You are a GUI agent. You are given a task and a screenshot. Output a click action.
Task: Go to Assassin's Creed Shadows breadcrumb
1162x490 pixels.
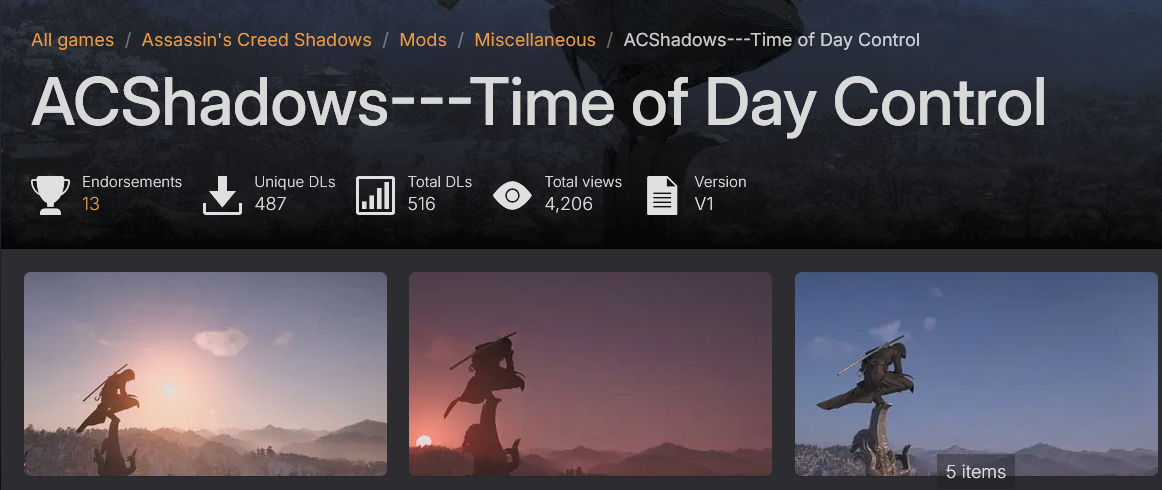[256, 40]
